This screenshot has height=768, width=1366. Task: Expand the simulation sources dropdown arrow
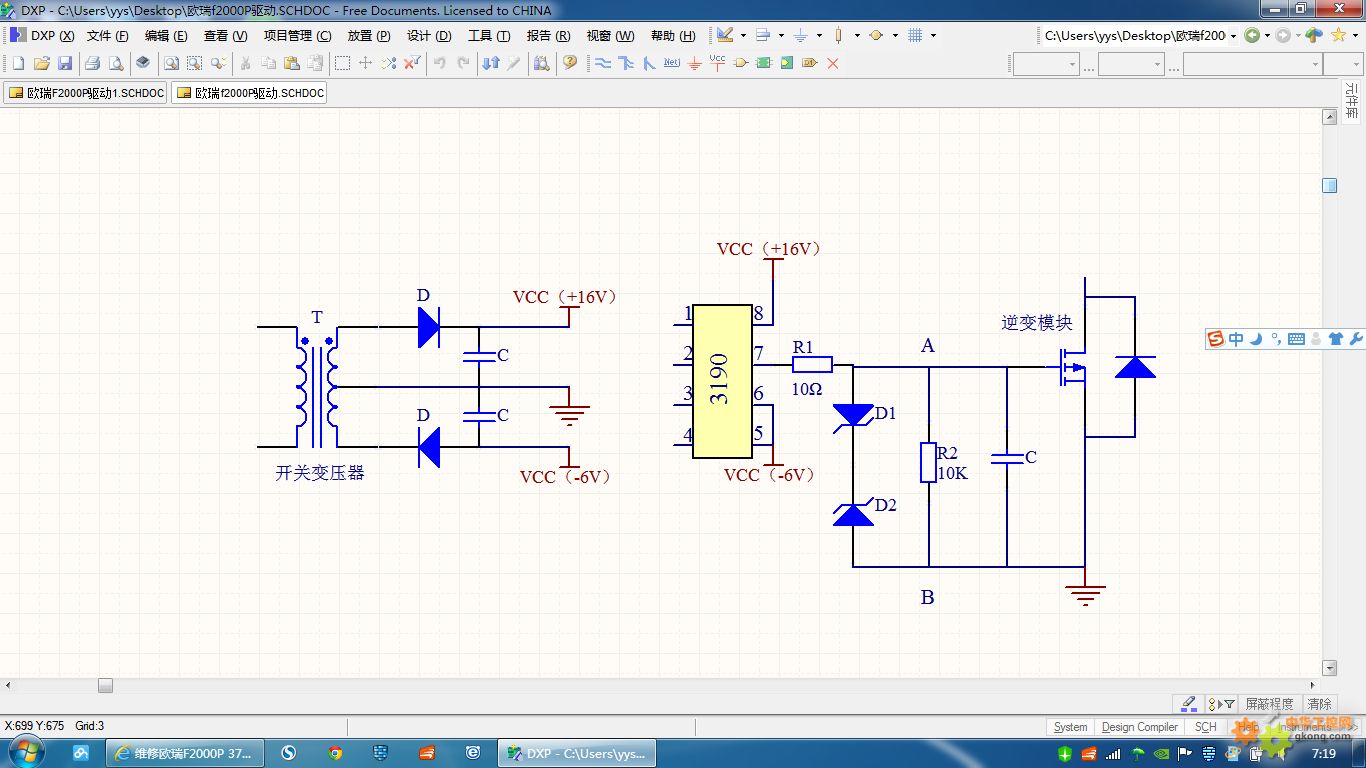[895, 35]
